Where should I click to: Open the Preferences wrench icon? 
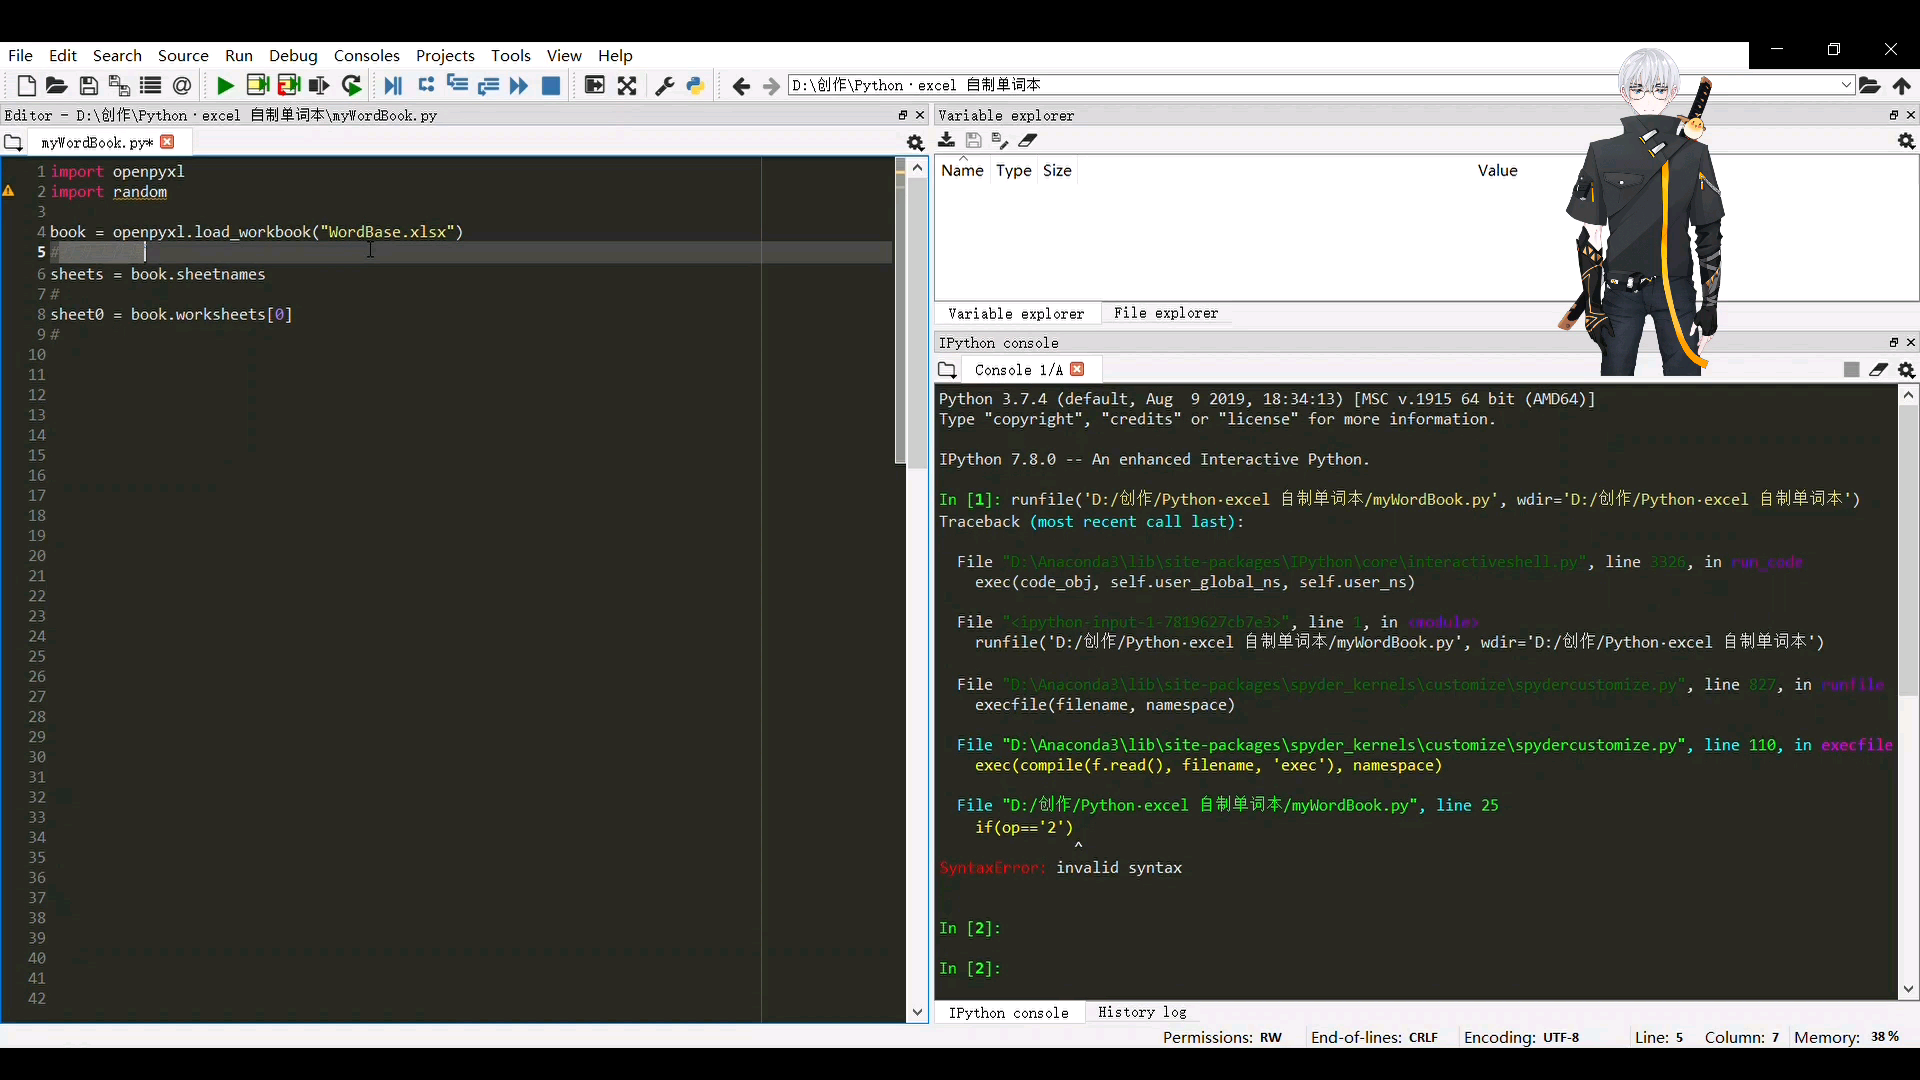tap(664, 86)
